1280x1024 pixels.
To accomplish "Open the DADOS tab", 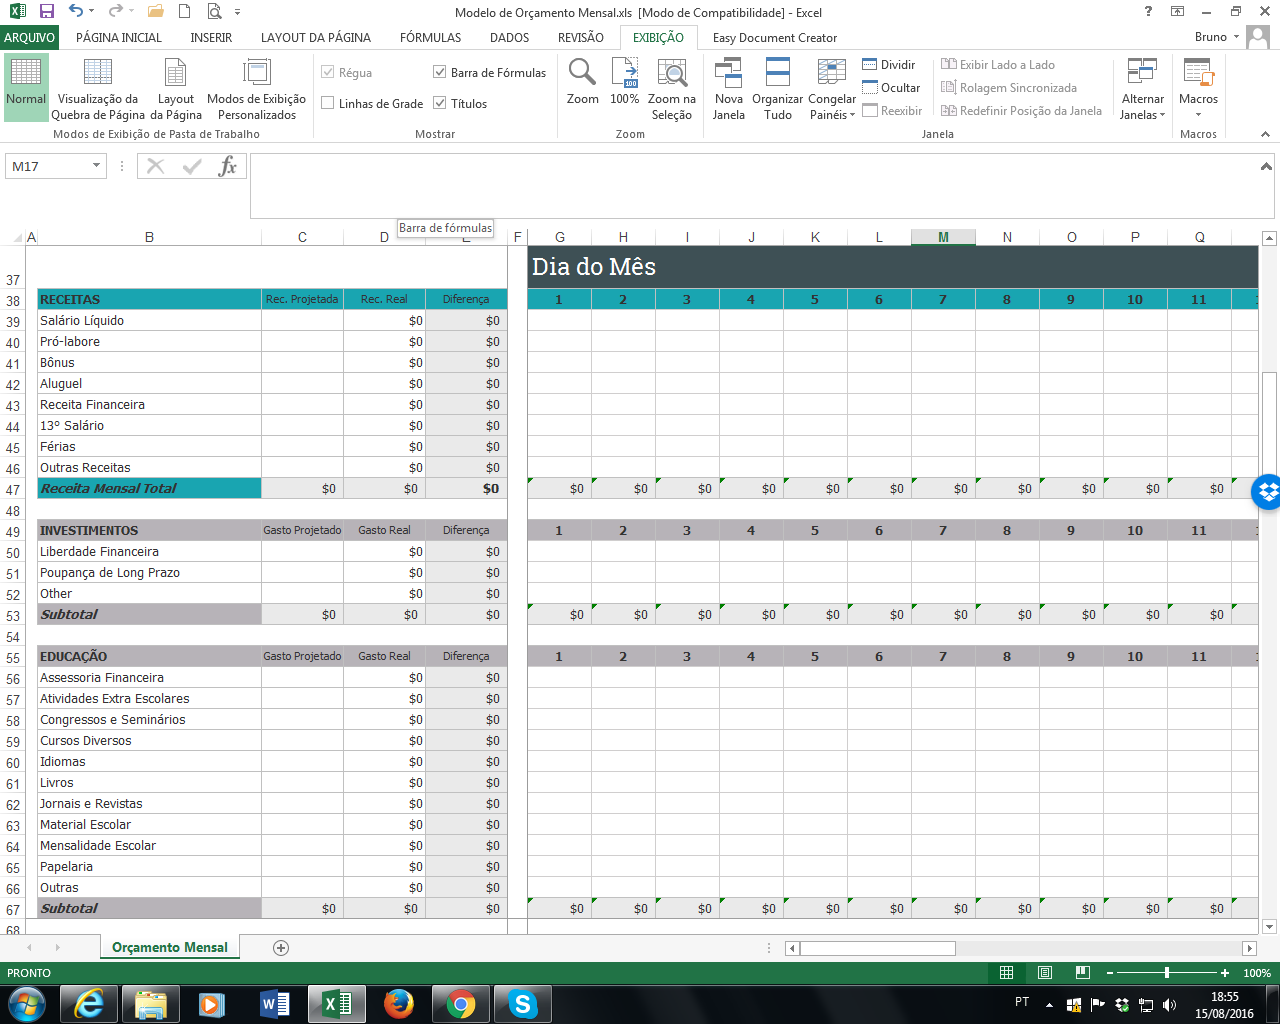I will pos(509,37).
